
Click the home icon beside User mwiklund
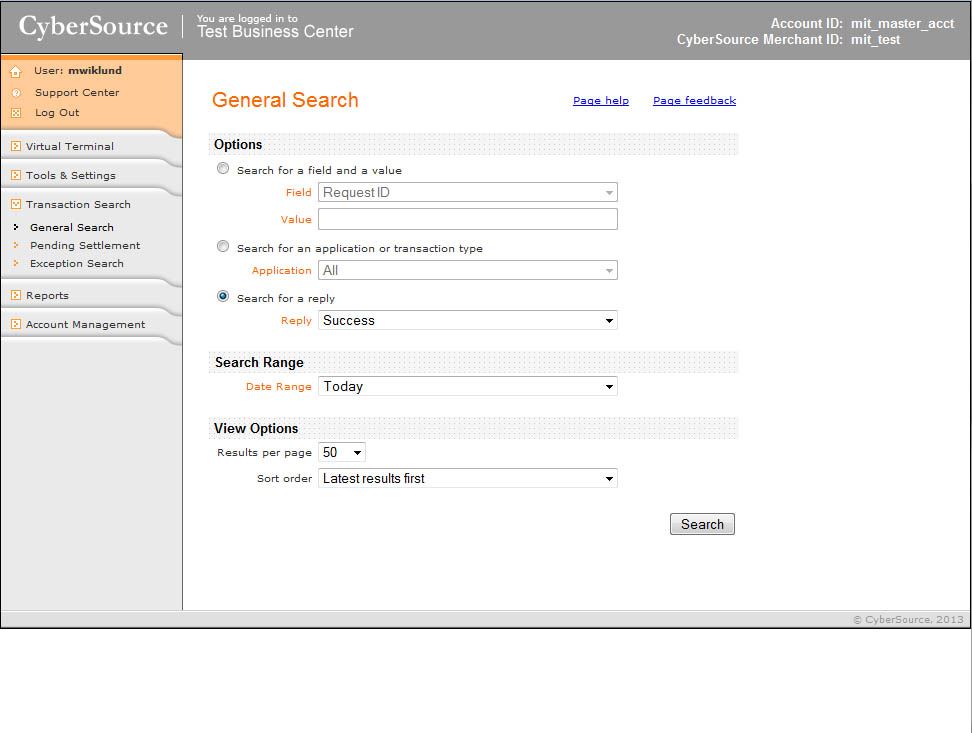pyautogui.click(x=16, y=72)
